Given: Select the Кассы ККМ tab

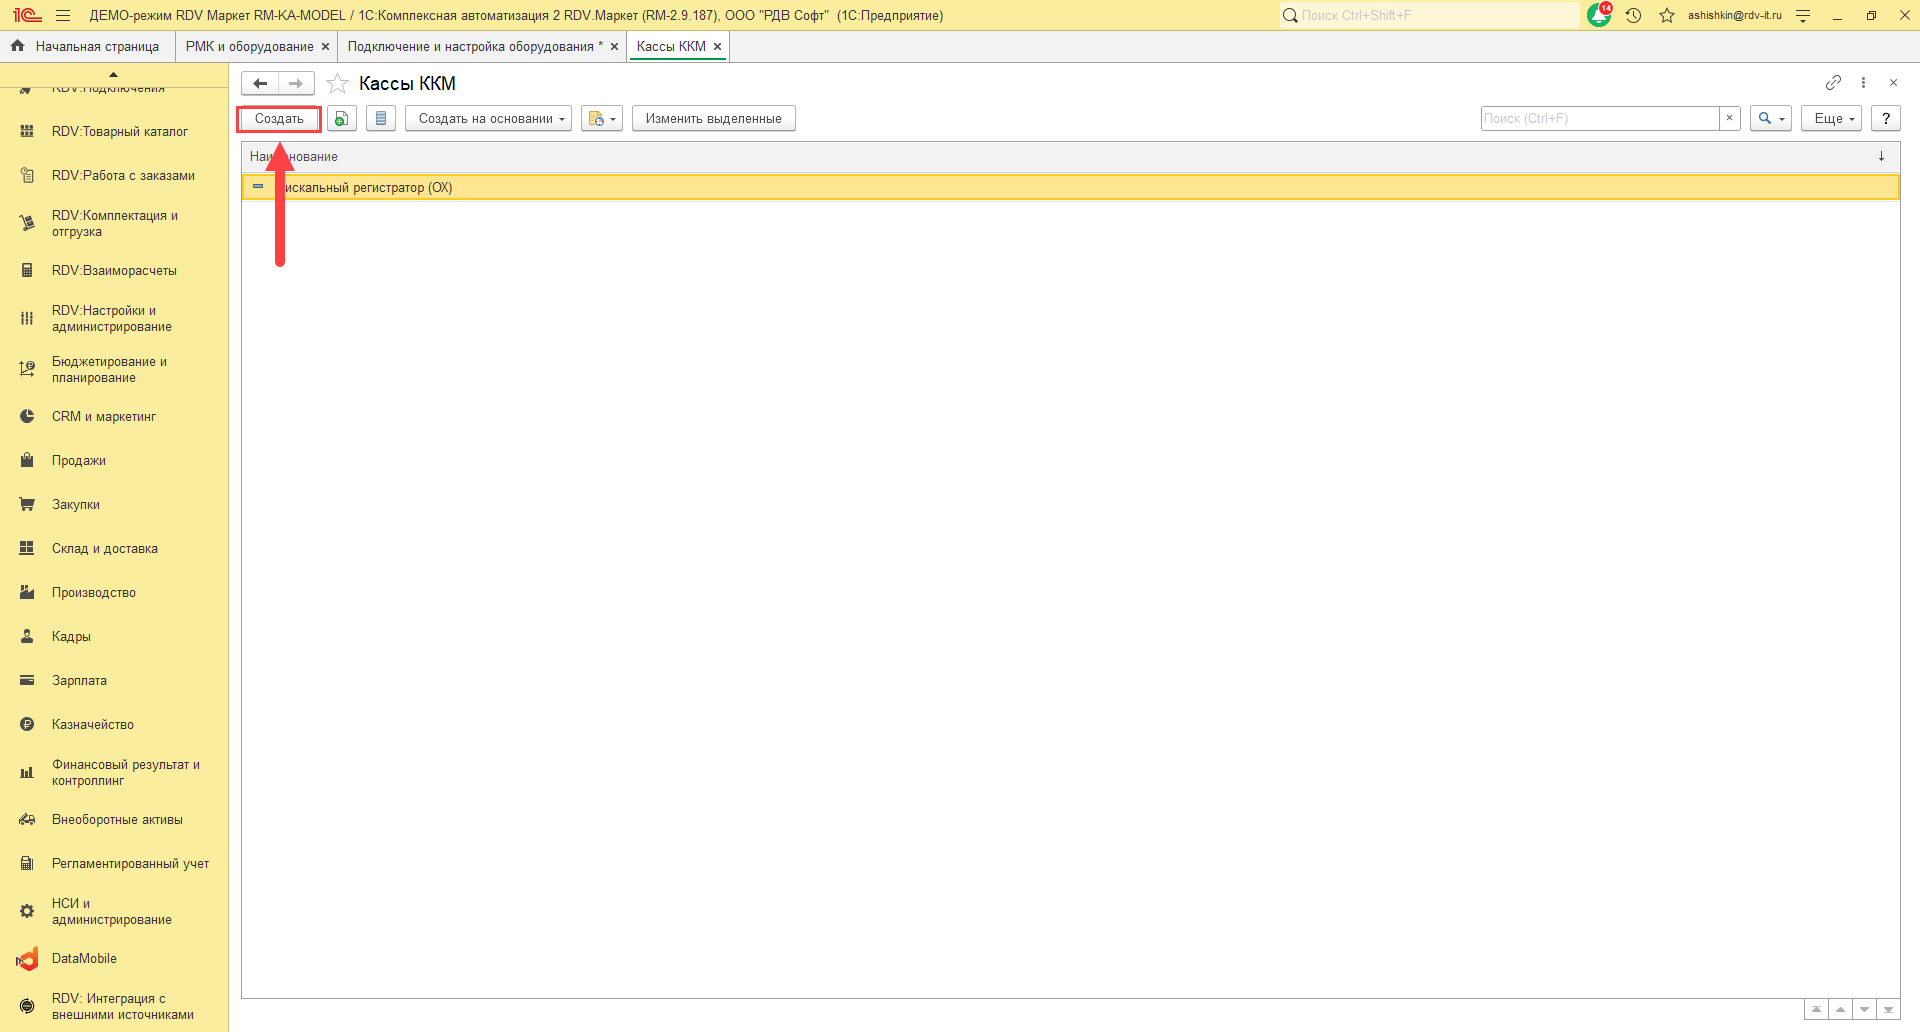Looking at the screenshot, I should [671, 46].
